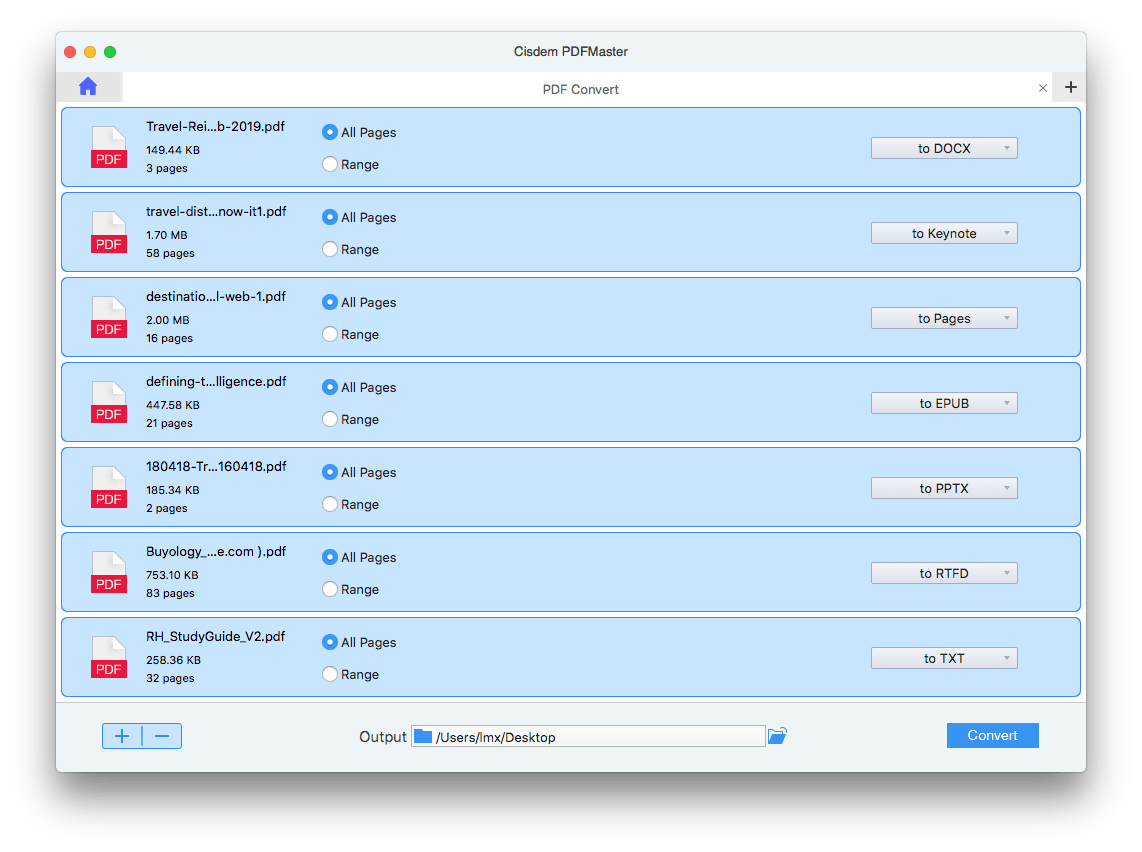Open a new tab with the plus button

click(x=1069, y=87)
